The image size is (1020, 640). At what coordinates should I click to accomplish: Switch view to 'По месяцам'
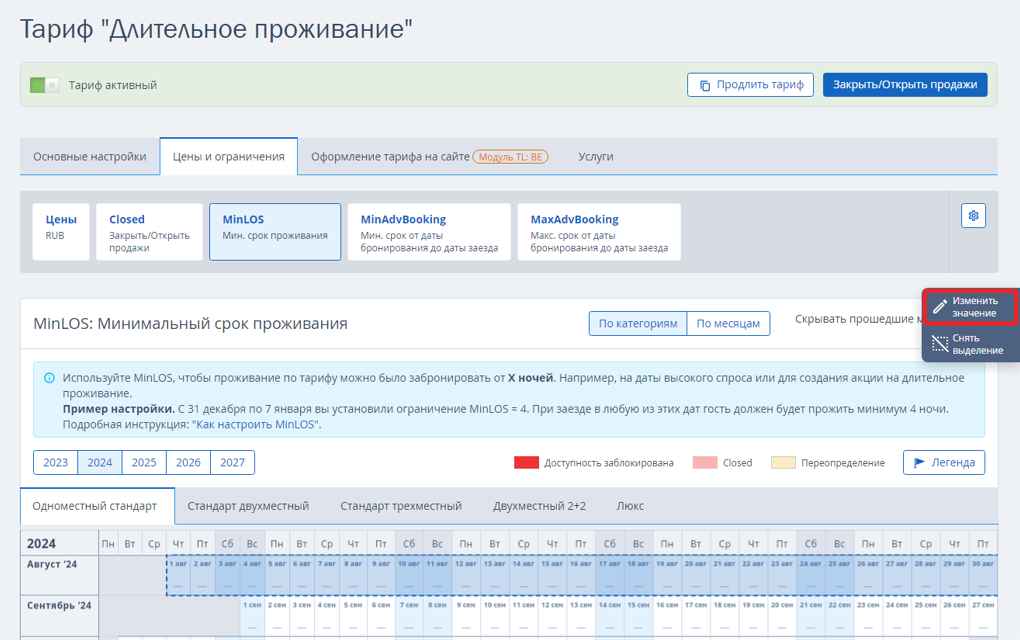tap(728, 323)
